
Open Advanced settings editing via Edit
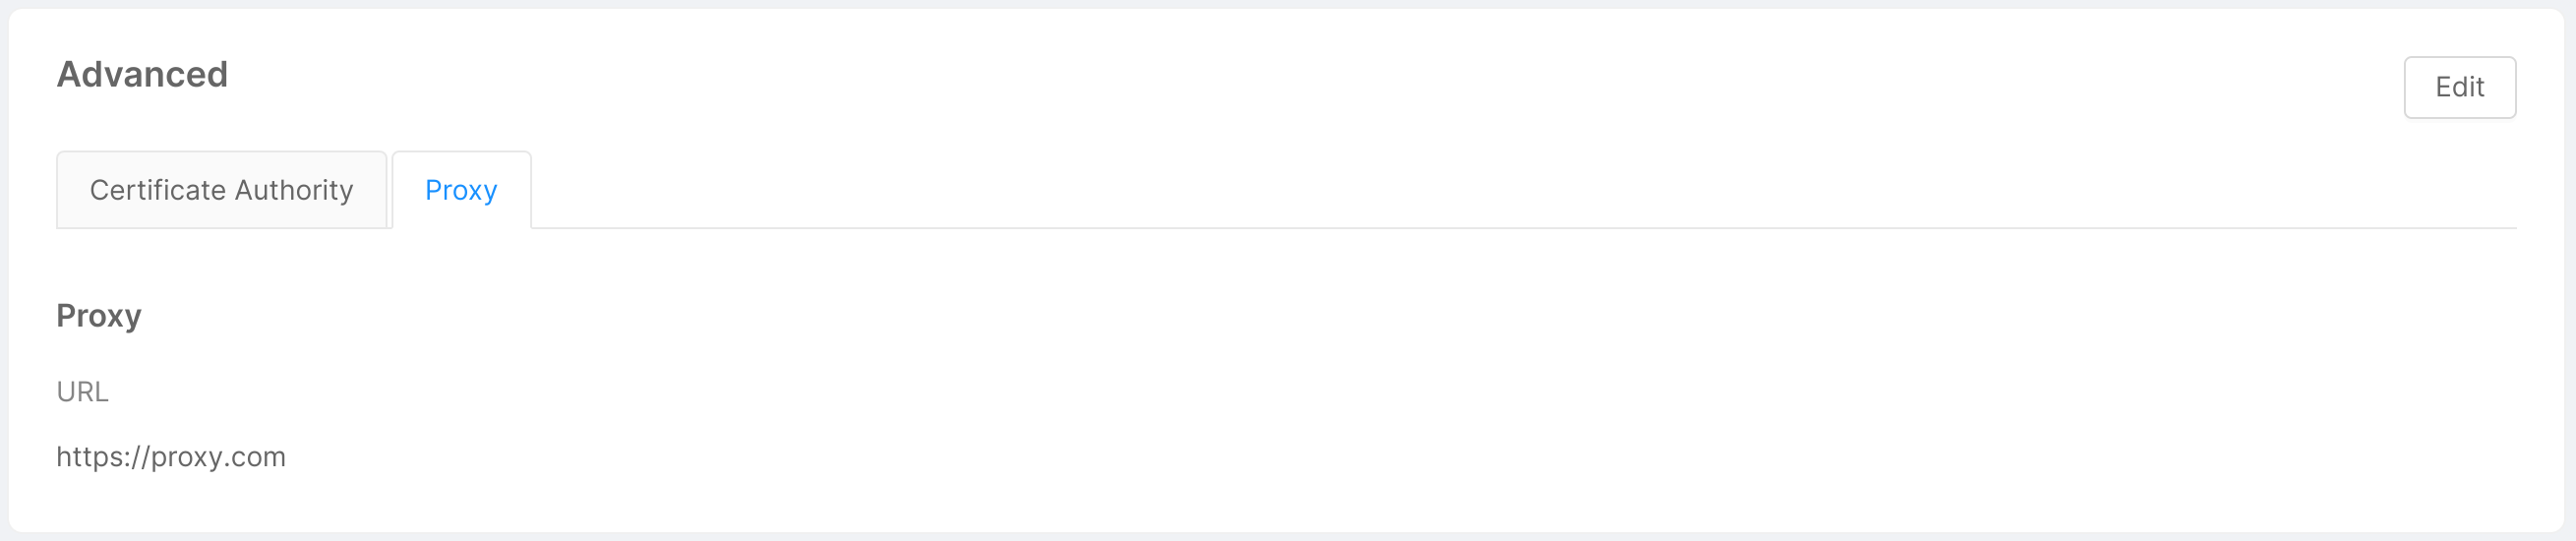2458,87
